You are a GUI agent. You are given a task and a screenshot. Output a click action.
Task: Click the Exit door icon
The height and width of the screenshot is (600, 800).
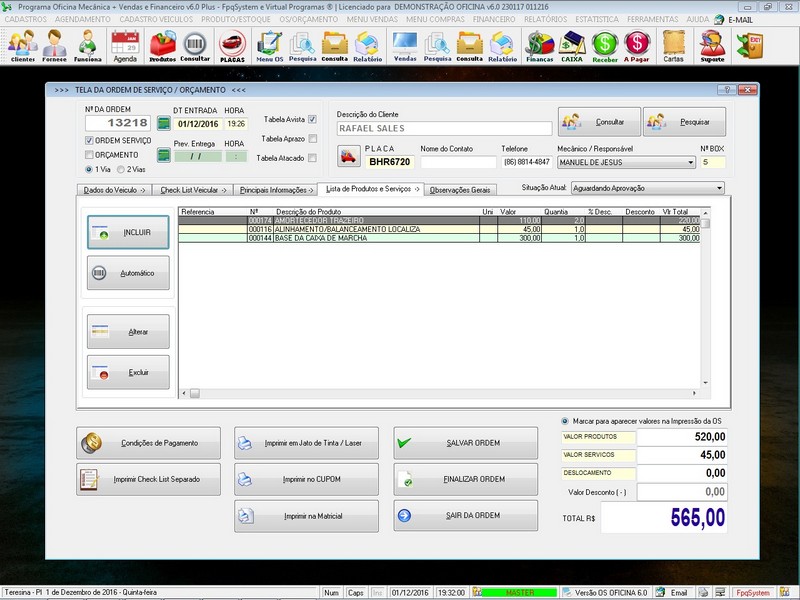click(x=750, y=45)
